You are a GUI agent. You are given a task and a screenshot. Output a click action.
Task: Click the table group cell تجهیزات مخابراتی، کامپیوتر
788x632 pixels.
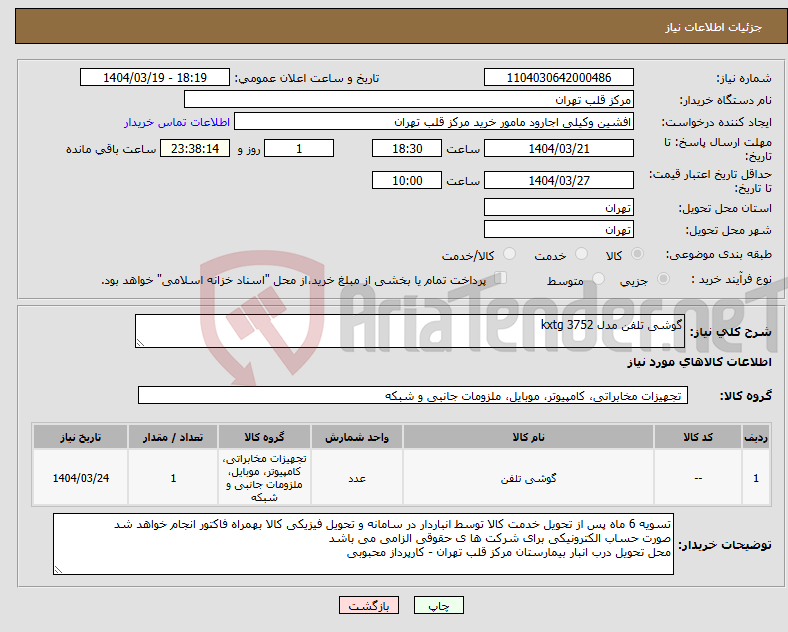tap(264, 478)
